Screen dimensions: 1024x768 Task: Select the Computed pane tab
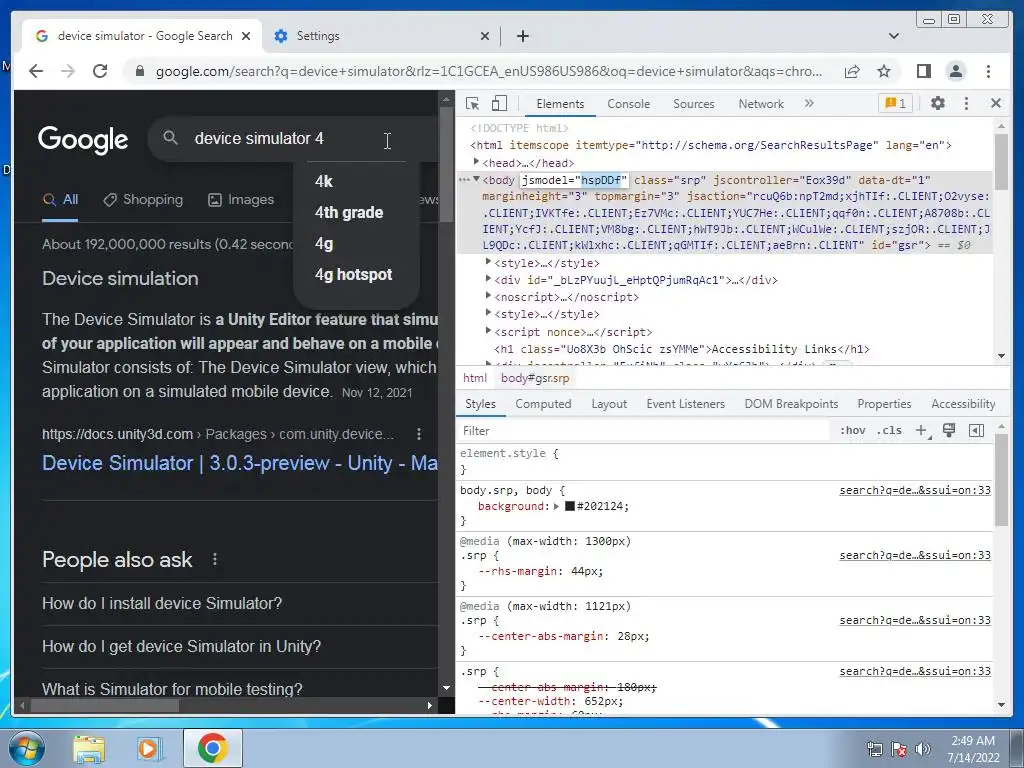point(543,404)
